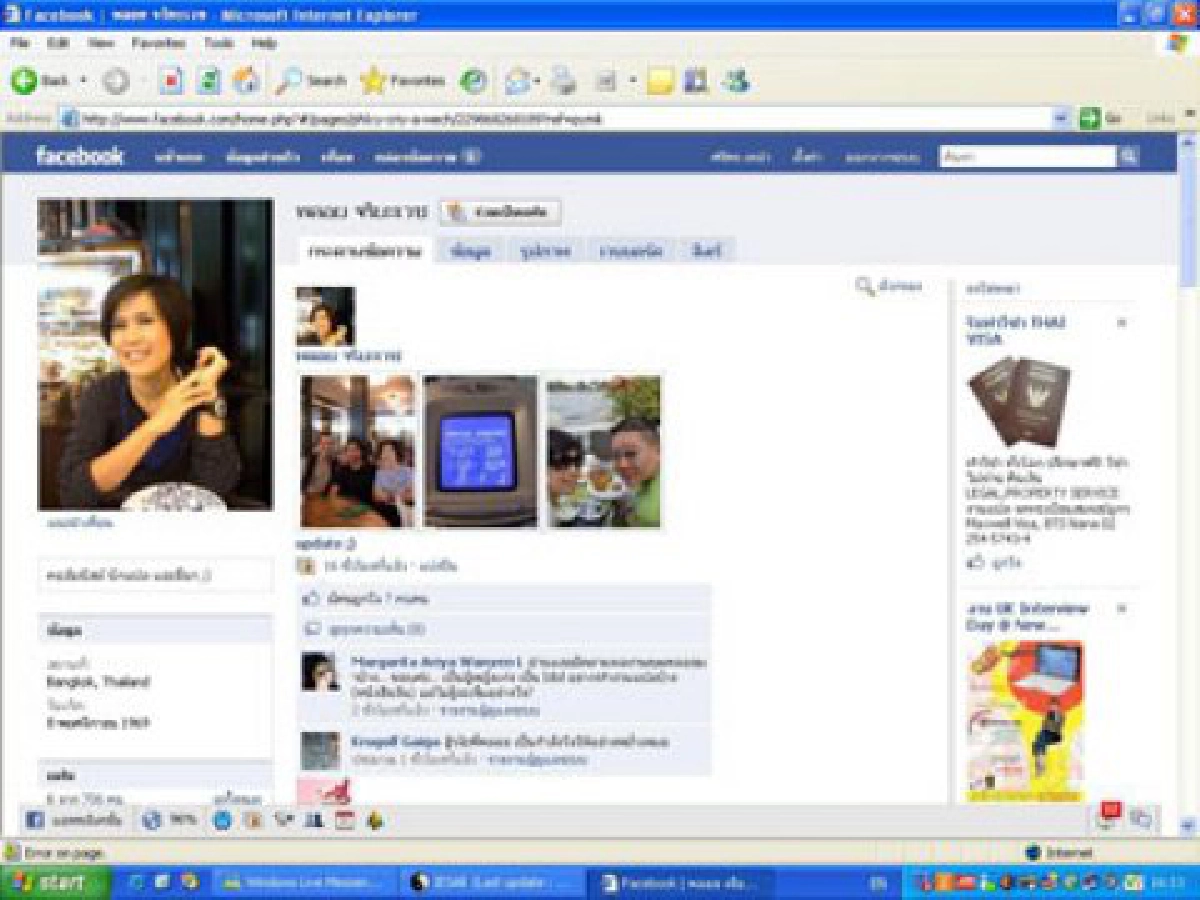This screenshot has width=1200, height=900.
Task: Click the facebook logo link
Action: [79, 156]
